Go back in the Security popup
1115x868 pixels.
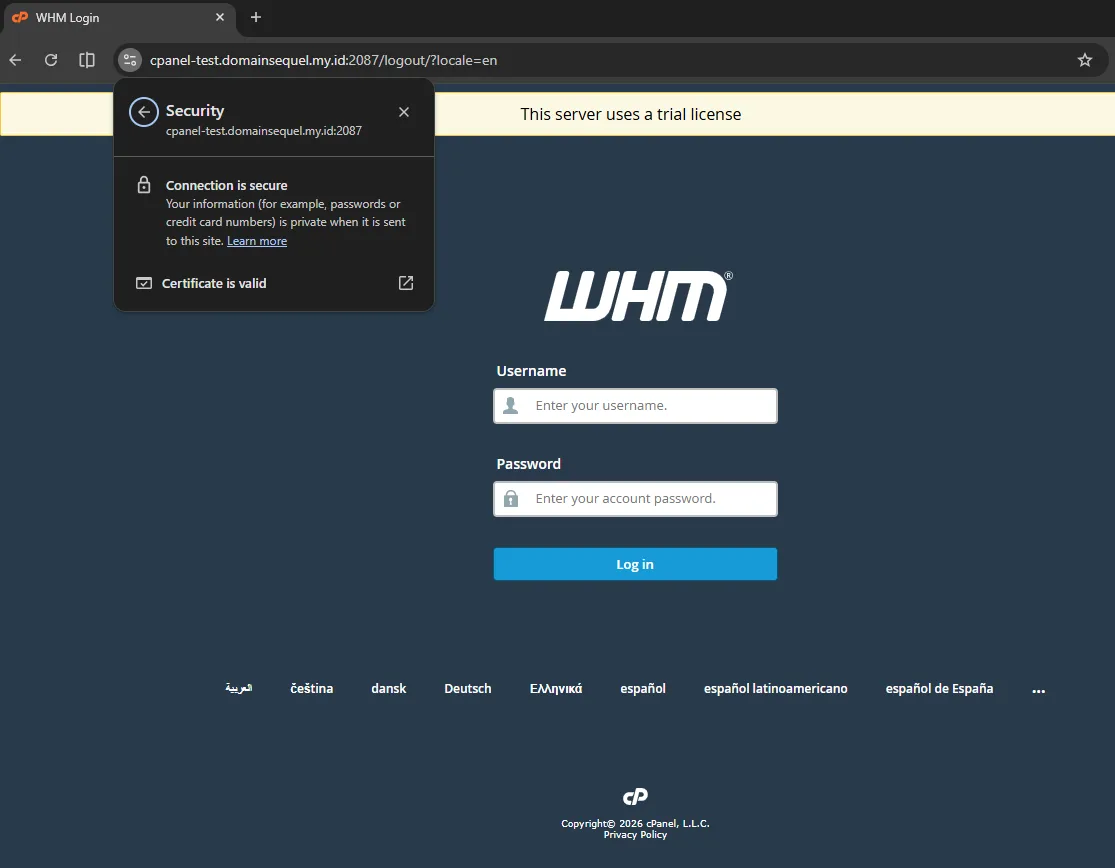(x=144, y=112)
